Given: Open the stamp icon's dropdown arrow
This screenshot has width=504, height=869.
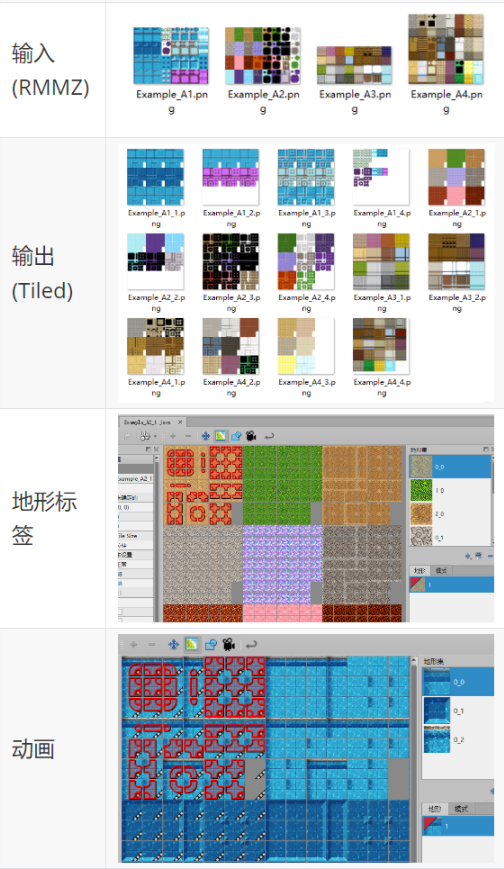Looking at the screenshot, I should [x=155, y=436].
